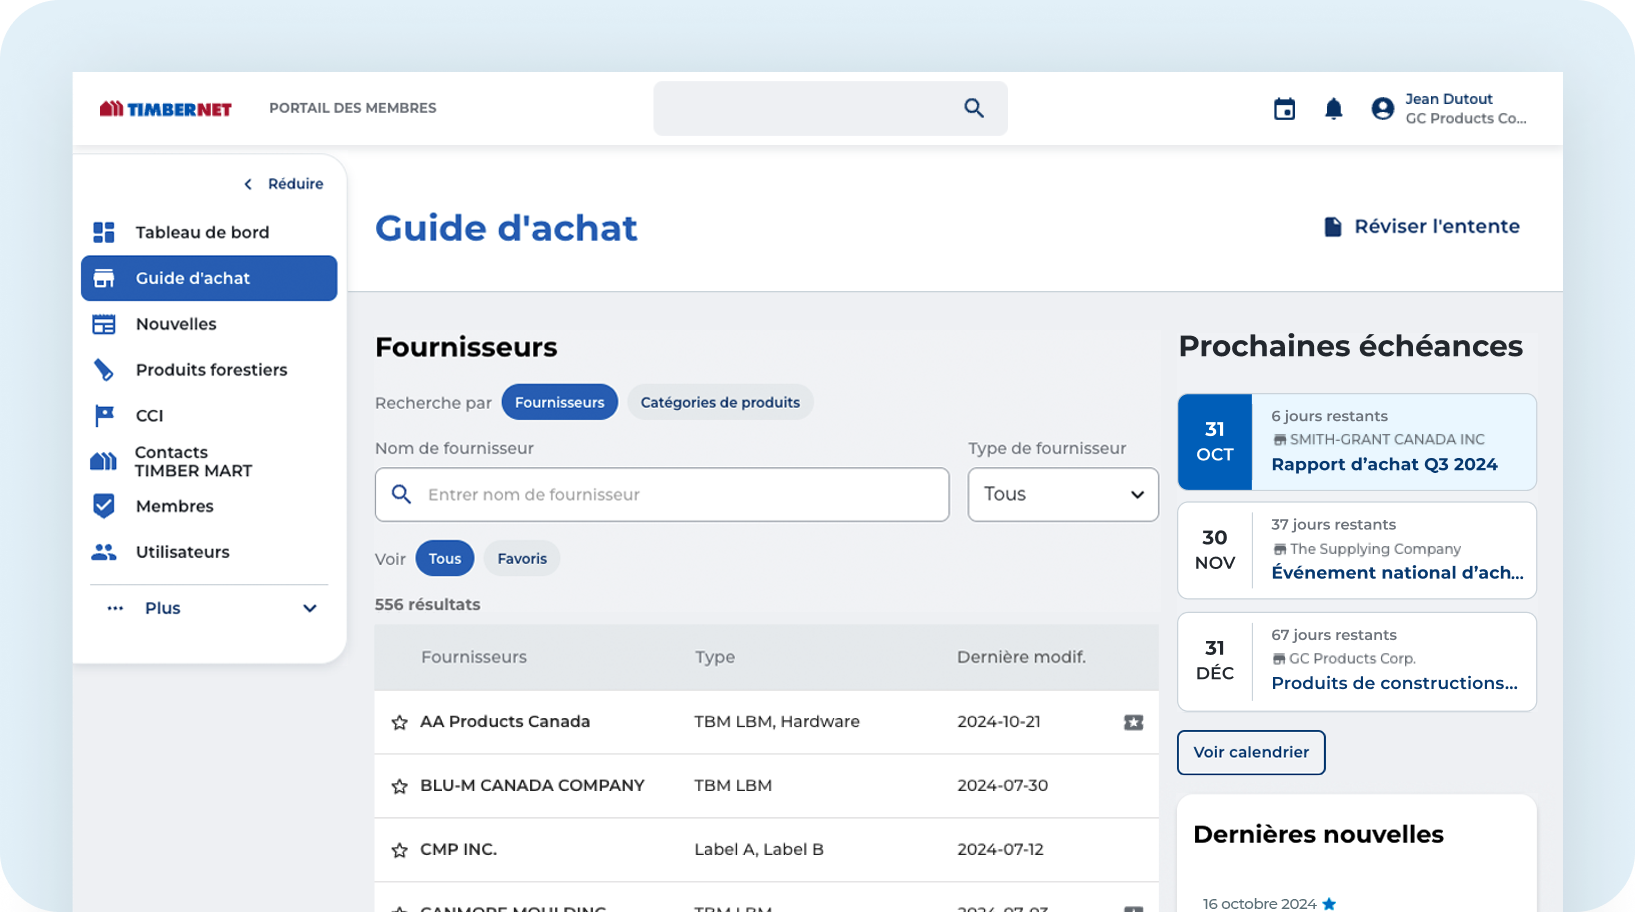Click the Entrer nom de fournisseur field
Image resolution: width=1635 pixels, height=912 pixels.
(662, 494)
